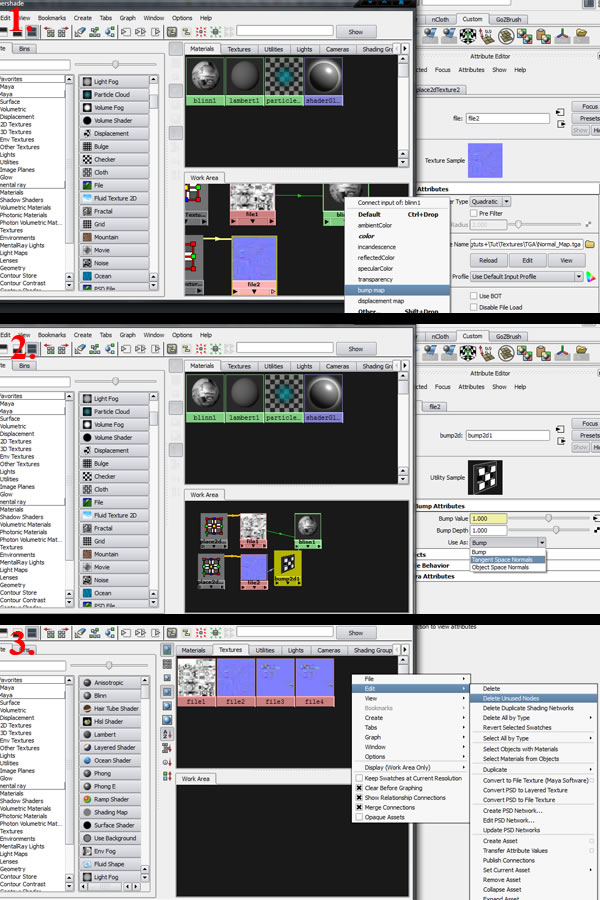
Task: Expand the Duplicate submenu
Action: (x=534, y=769)
